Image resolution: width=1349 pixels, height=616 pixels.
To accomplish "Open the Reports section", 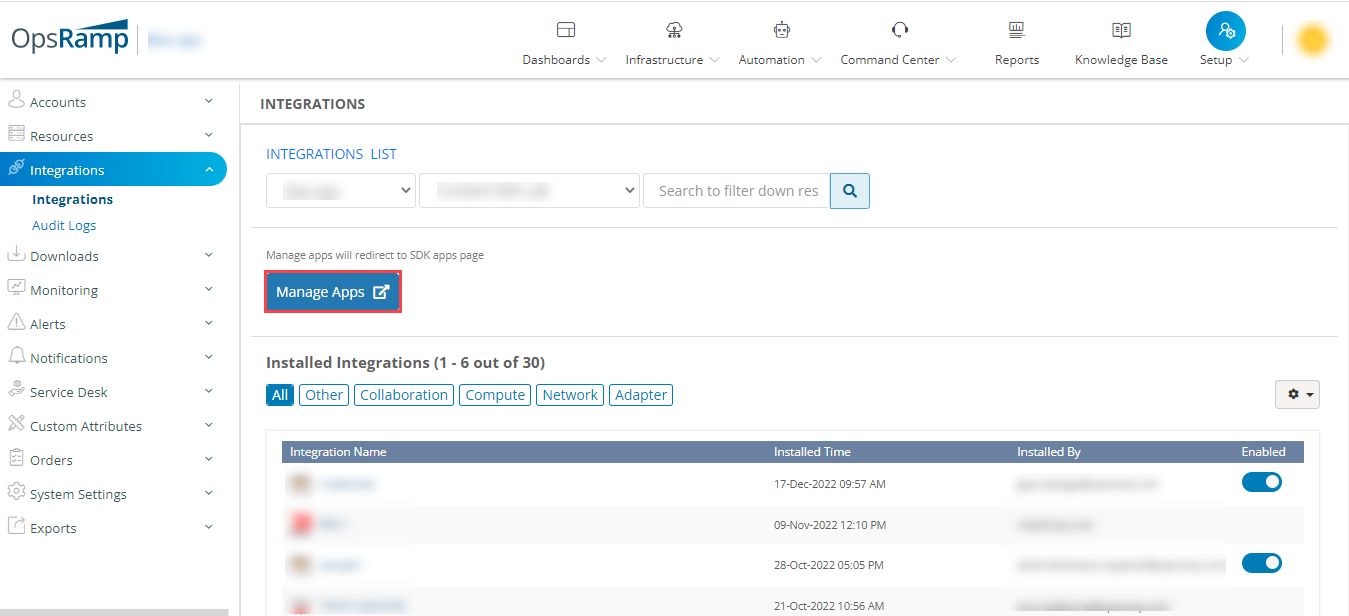I will pos(1016,40).
